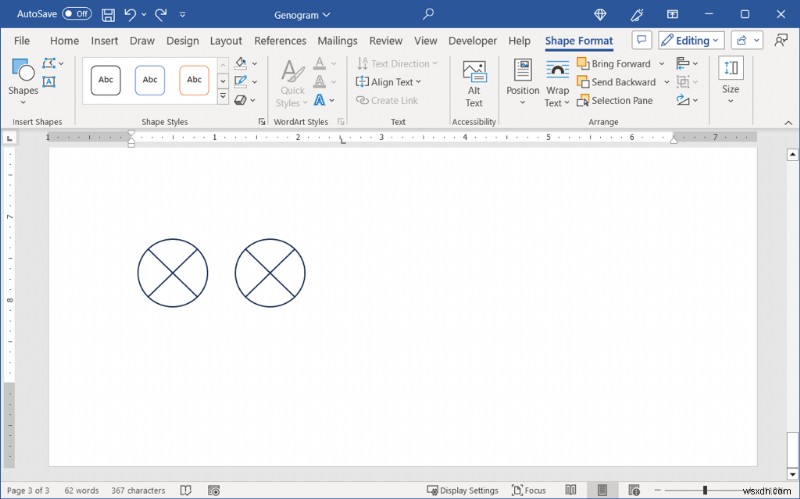Click the Text Fill letter A icon
Viewport: 800px width, 499px height.
pos(319,63)
